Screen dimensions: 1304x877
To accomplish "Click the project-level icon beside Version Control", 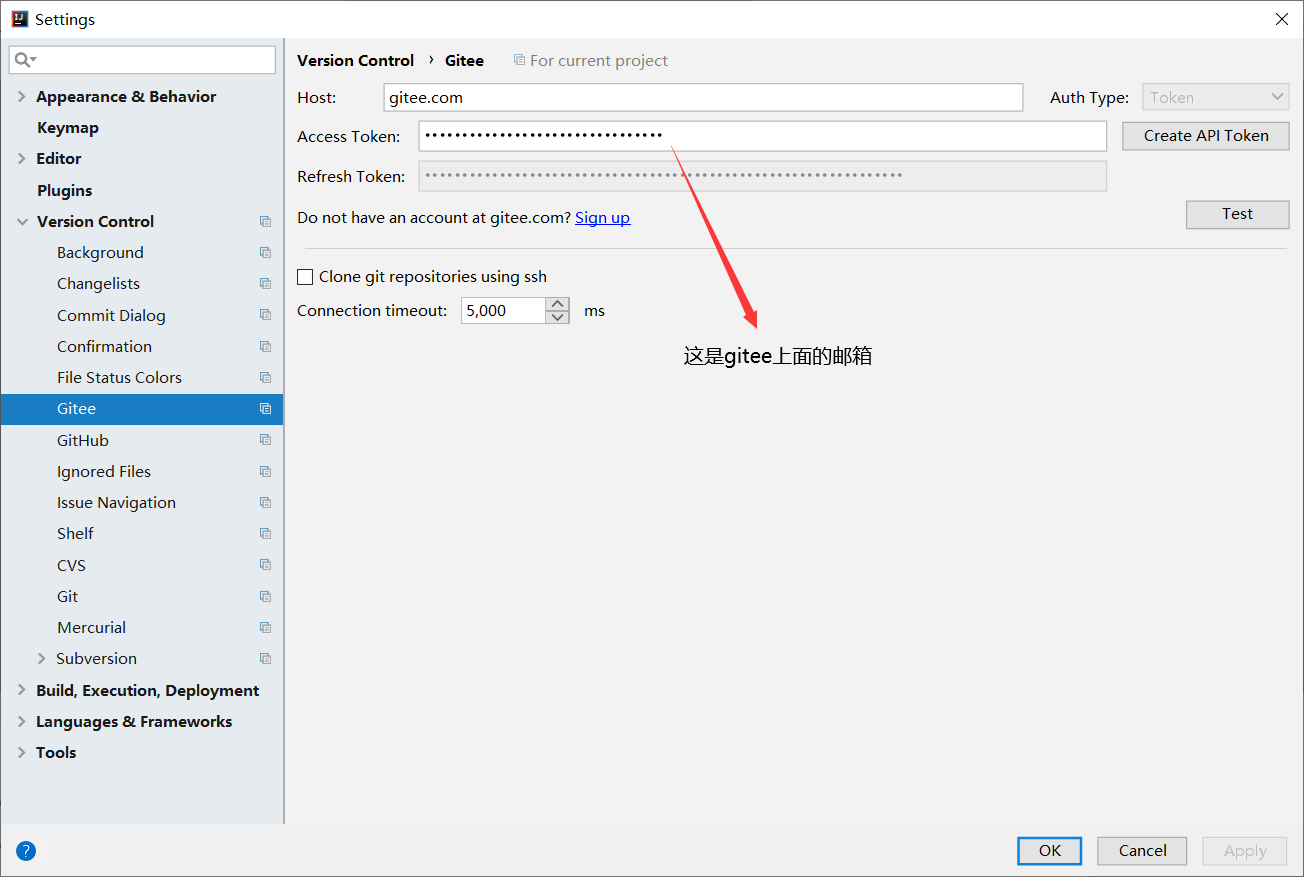I will tap(265, 222).
